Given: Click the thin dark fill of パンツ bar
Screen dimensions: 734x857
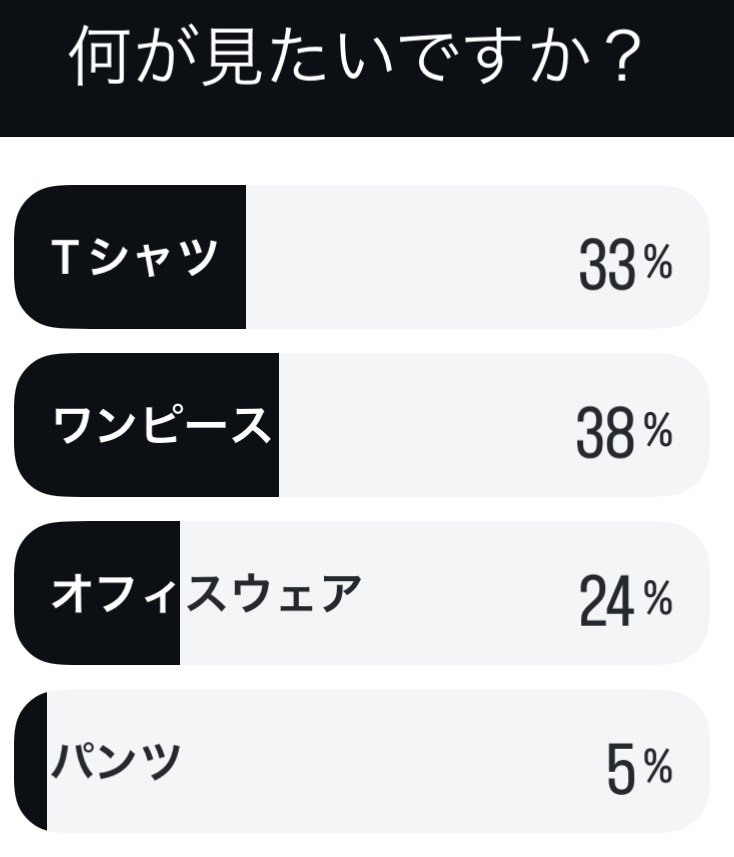Looking at the screenshot, I should [31, 761].
